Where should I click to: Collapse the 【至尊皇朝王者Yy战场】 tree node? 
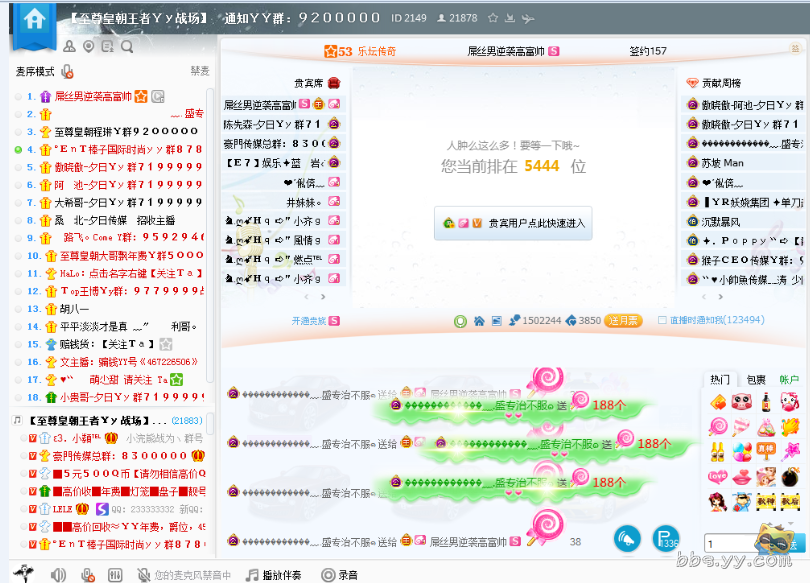point(17,420)
